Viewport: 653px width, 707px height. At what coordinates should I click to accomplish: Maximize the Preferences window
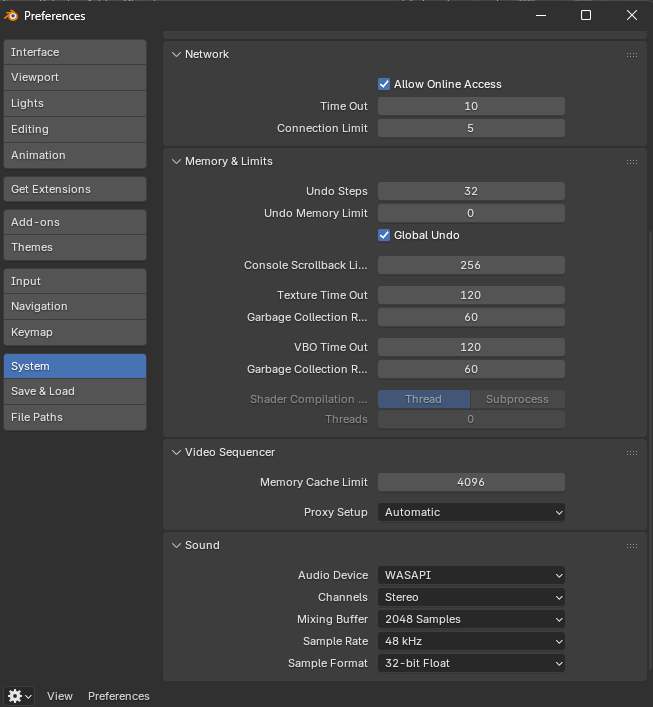[585, 15]
